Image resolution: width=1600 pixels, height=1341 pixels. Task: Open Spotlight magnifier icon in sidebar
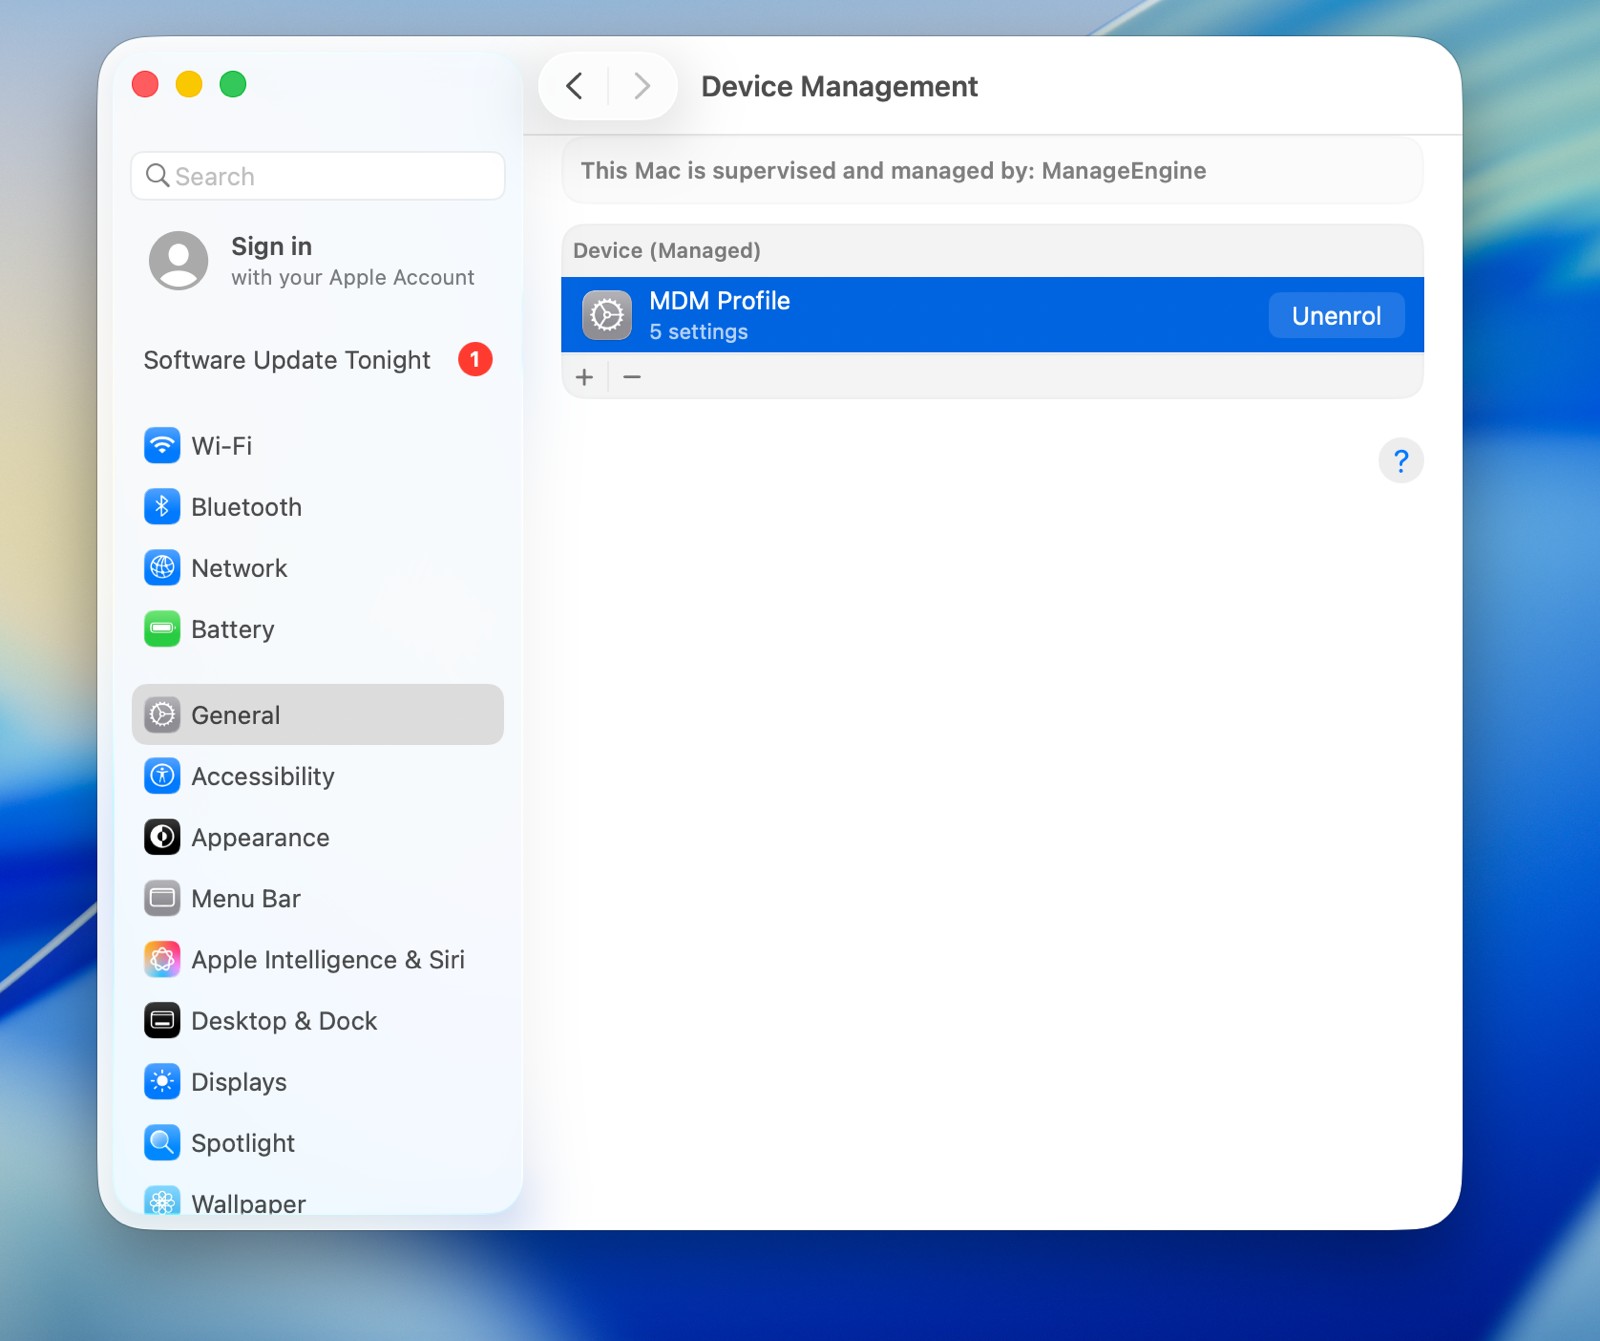click(x=162, y=1143)
